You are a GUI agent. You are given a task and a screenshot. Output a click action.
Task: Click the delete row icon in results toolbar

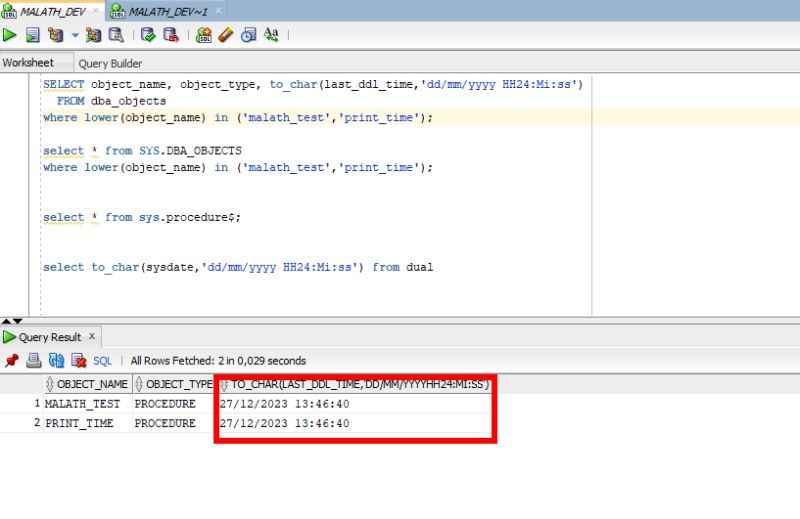click(x=79, y=361)
